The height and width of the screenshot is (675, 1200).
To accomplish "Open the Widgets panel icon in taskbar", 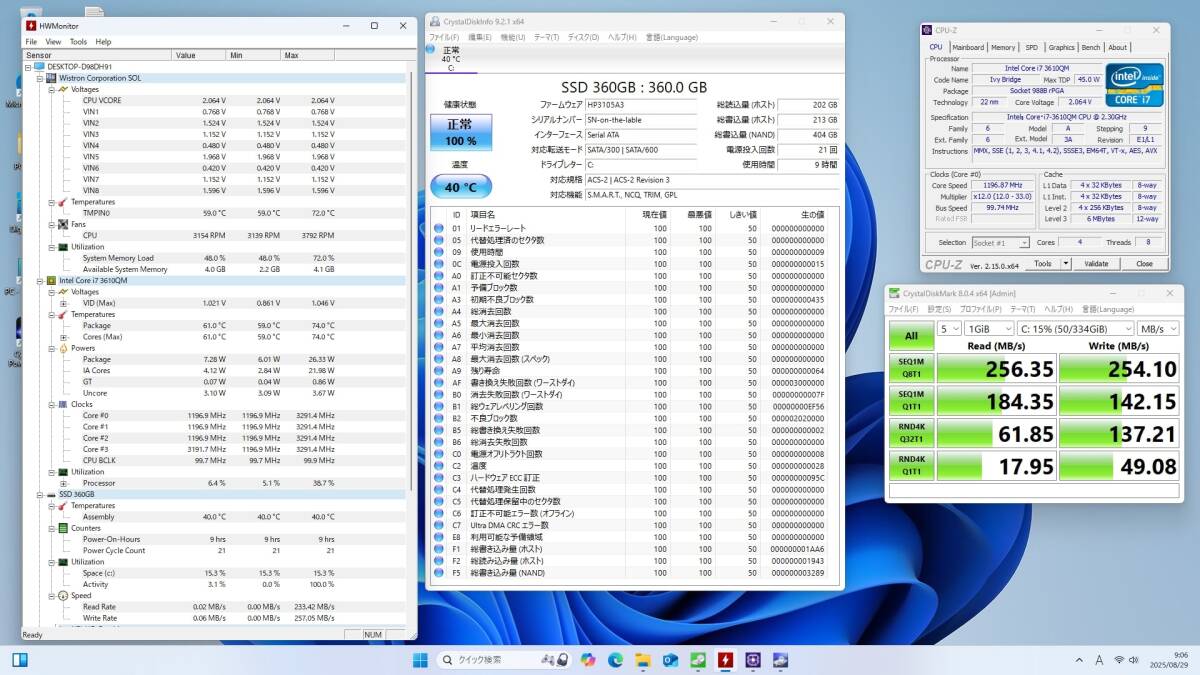I will (20, 660).
